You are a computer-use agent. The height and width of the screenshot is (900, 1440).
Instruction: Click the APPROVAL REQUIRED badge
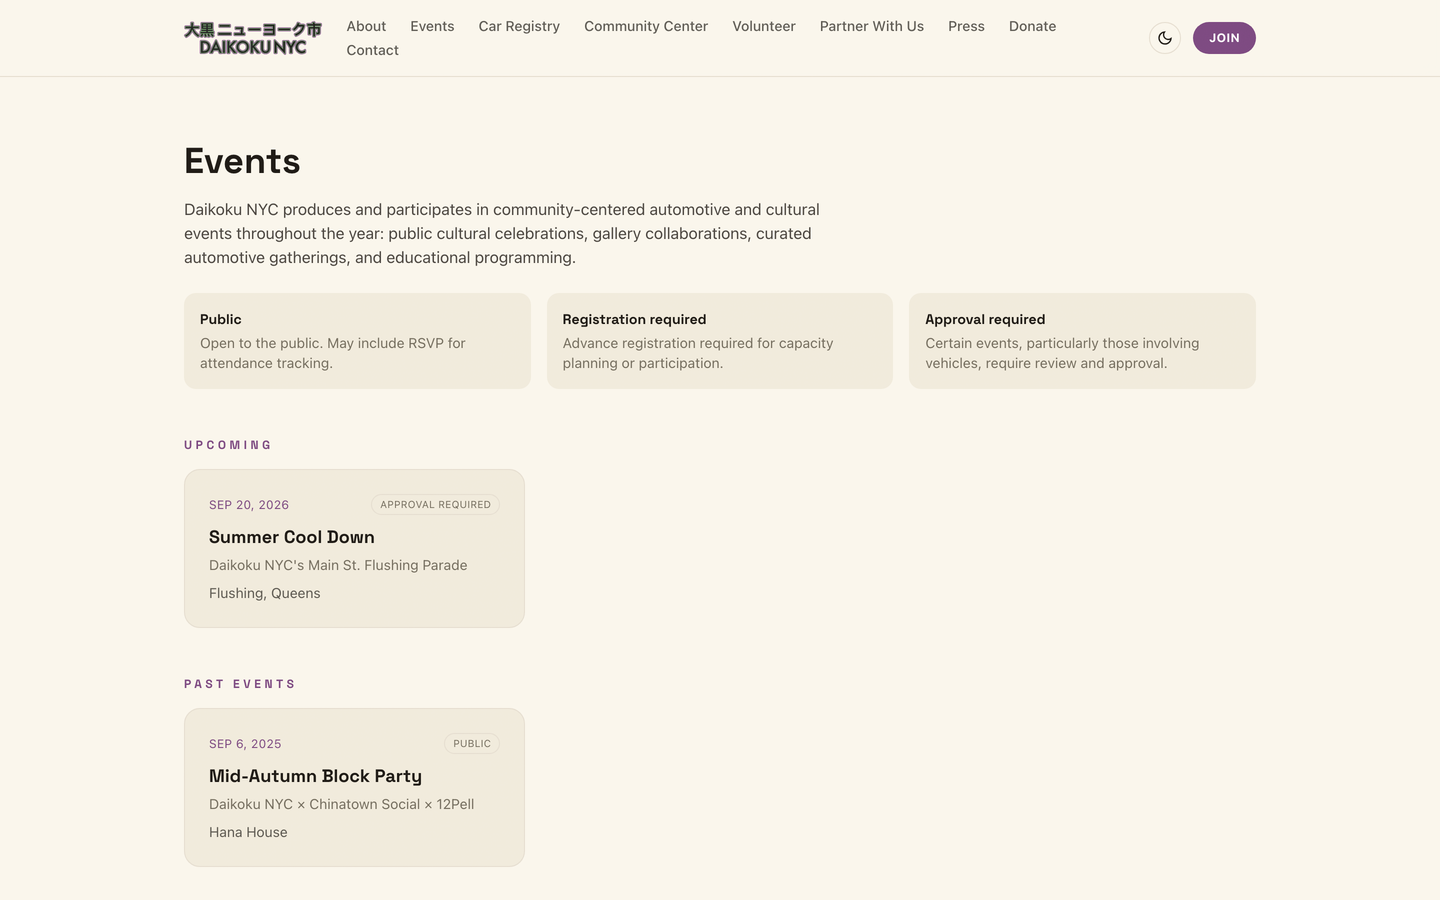click(435, 505)
